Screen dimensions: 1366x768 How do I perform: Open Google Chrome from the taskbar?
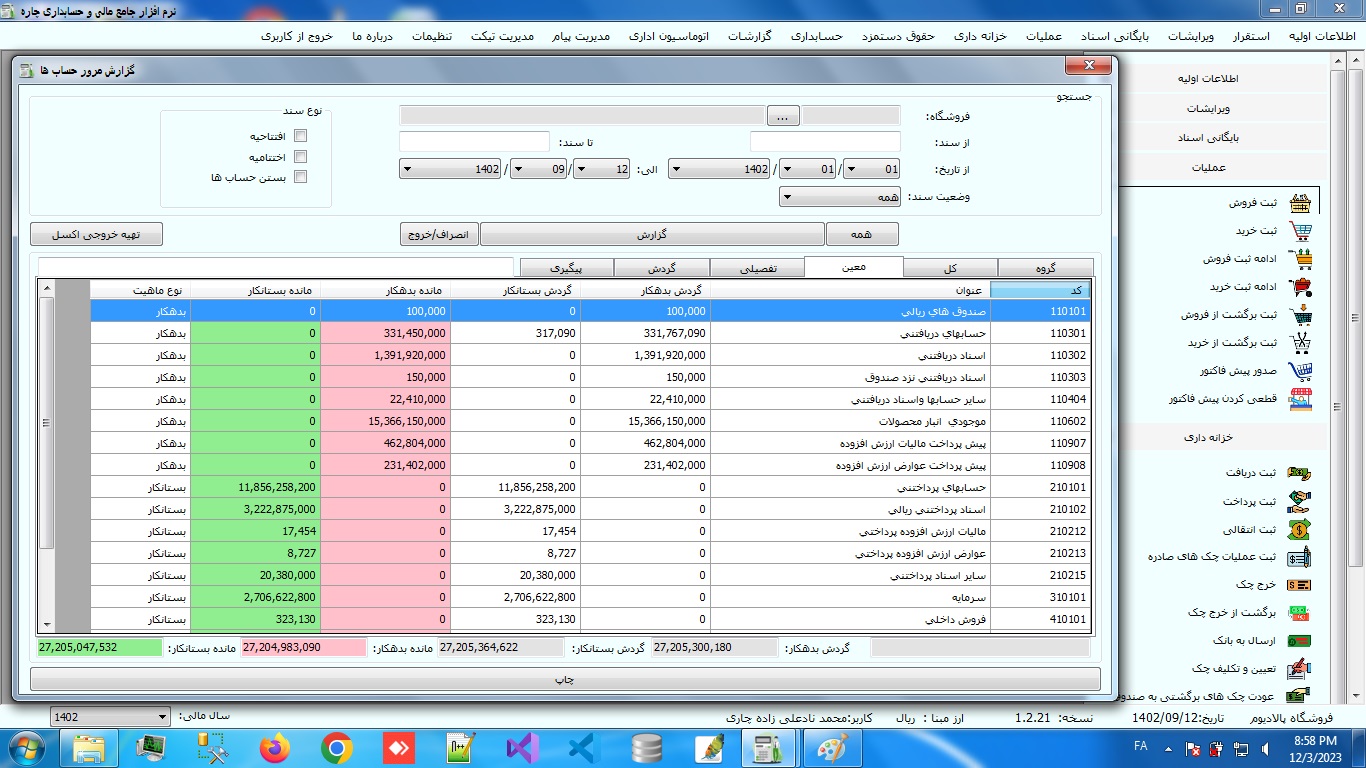(x=336, y=748)
